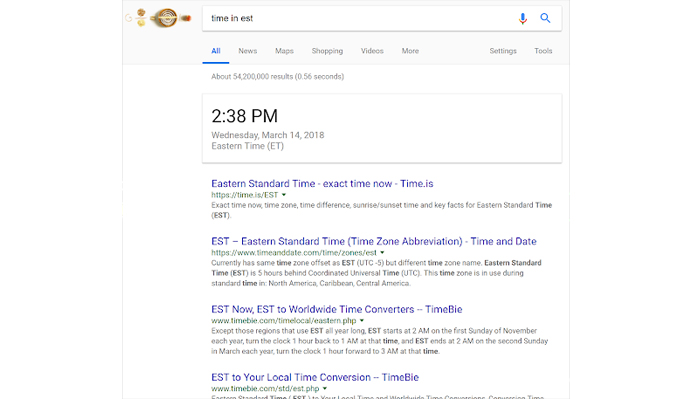The height and width of the screenshot is (399, 692).
Task: Expand arrow beside timeanddate.com URL
Action: point(382,252)
